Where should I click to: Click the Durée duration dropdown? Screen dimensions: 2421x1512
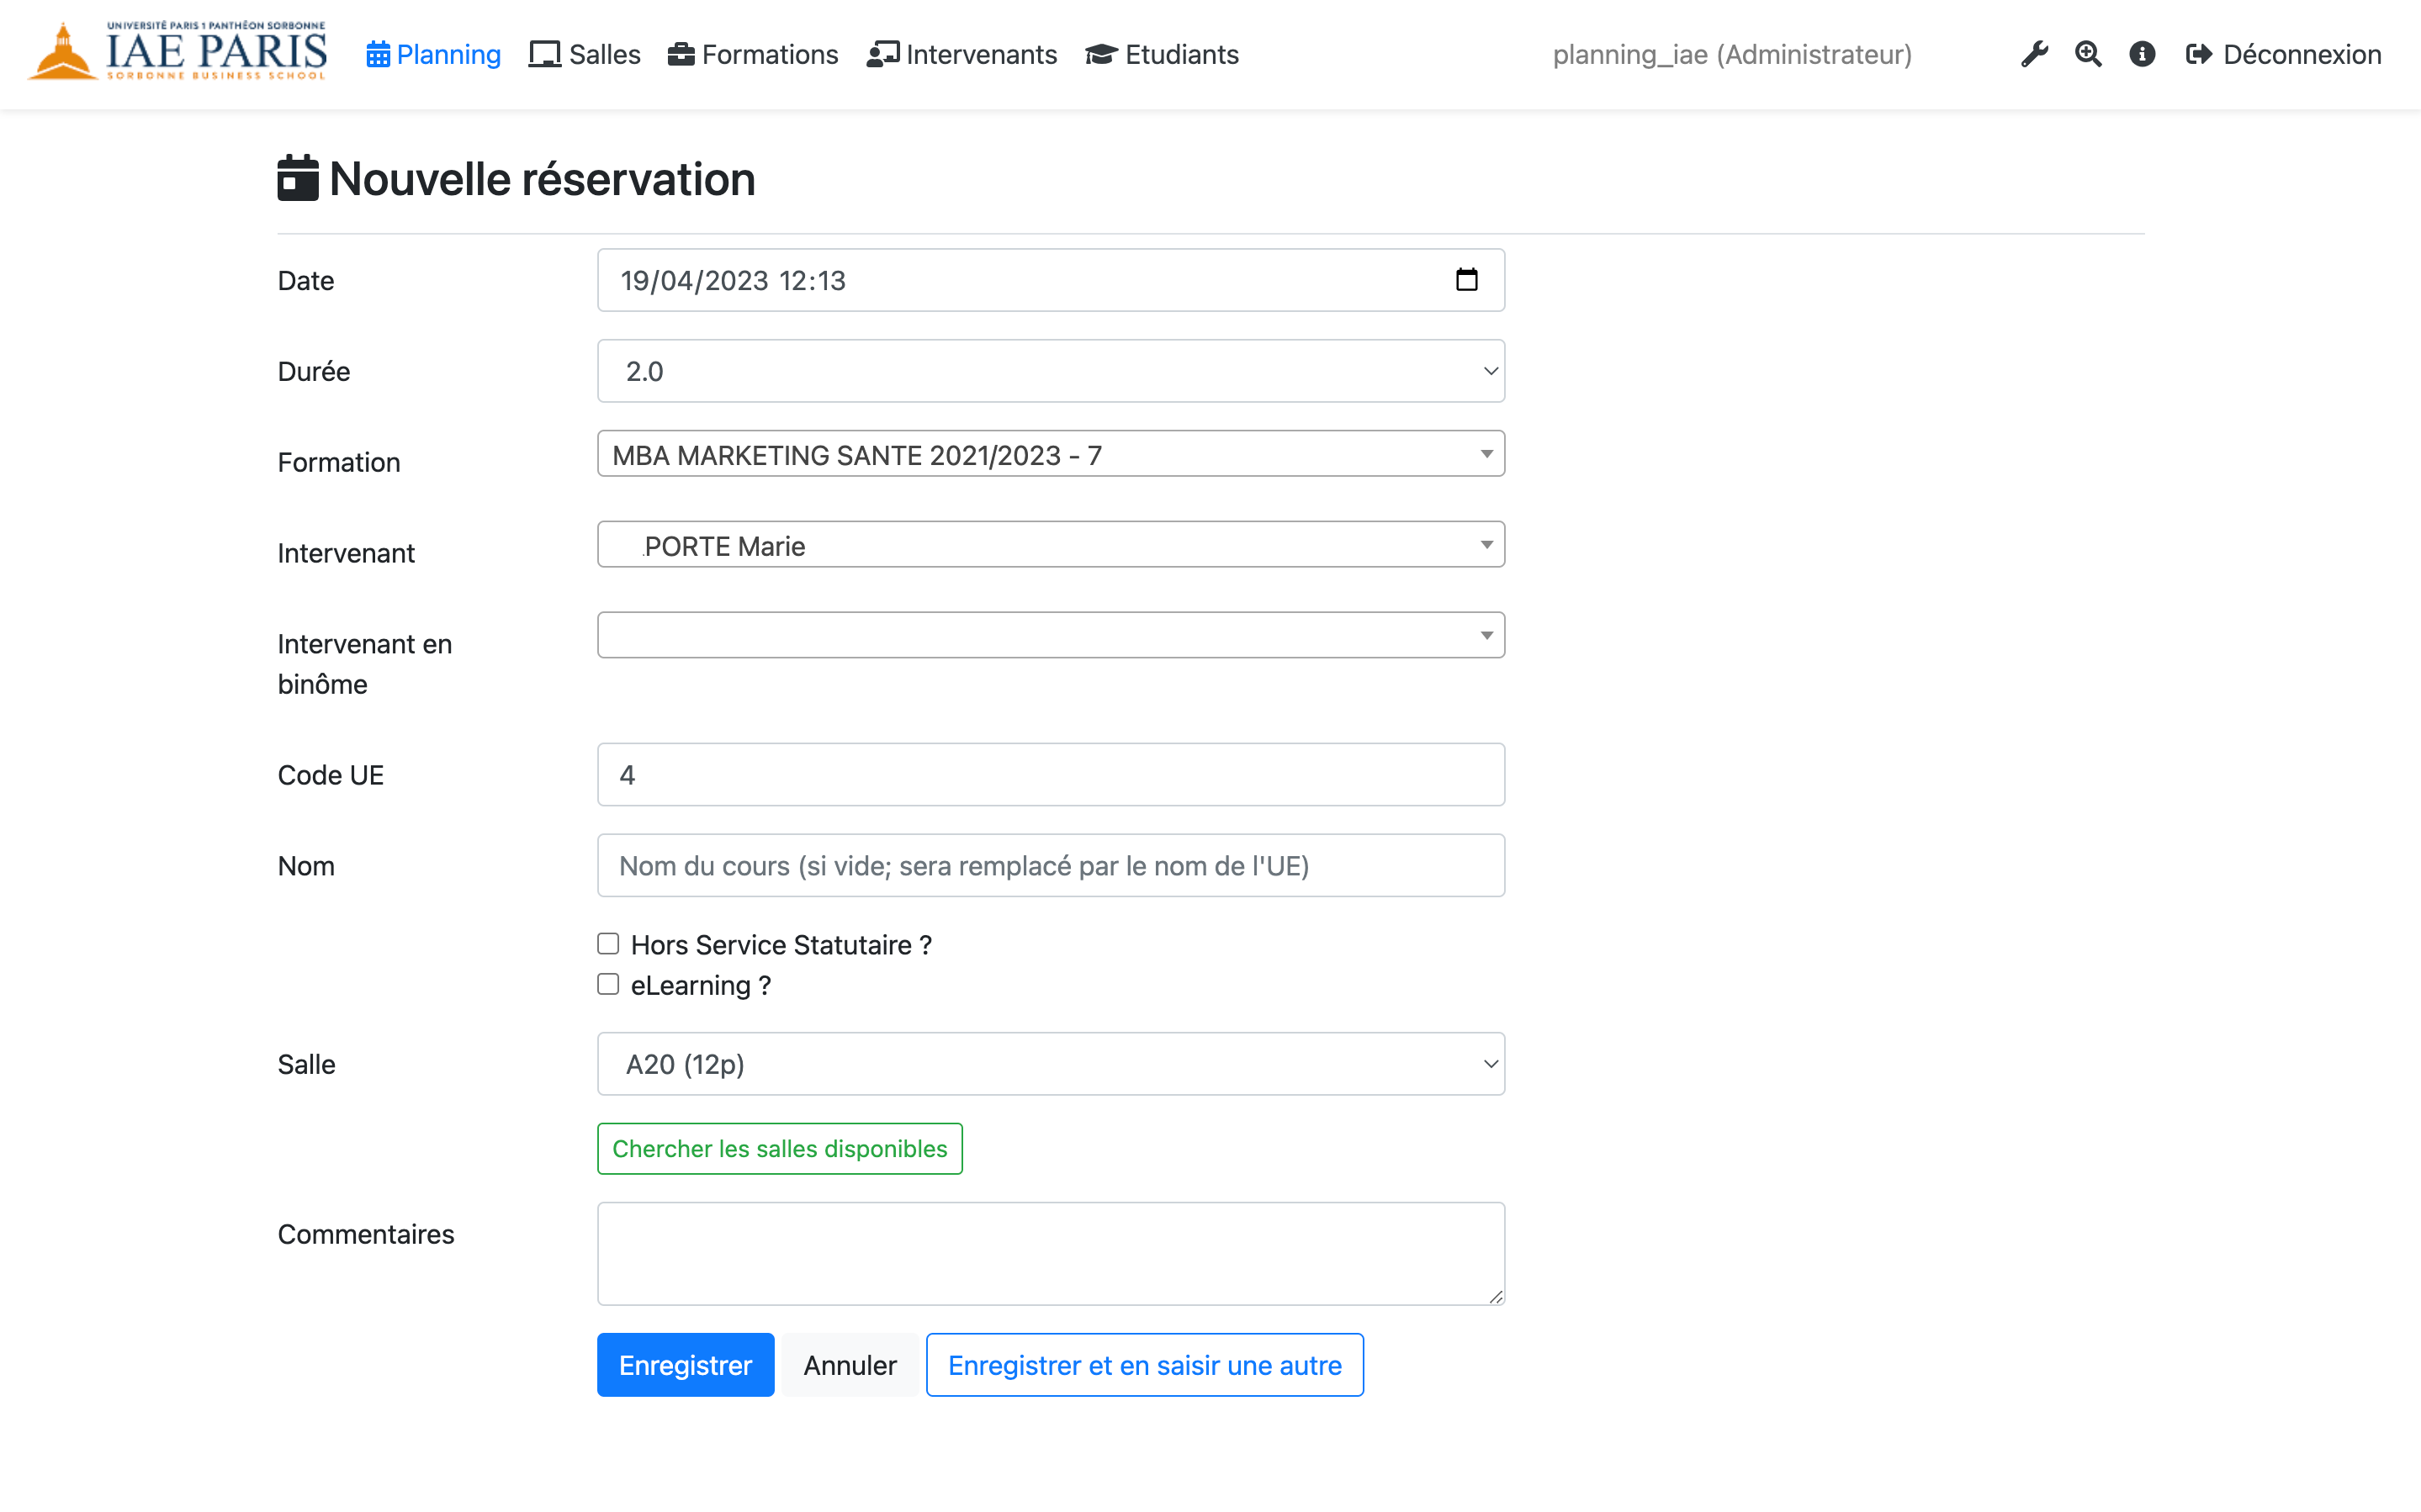1051,371
